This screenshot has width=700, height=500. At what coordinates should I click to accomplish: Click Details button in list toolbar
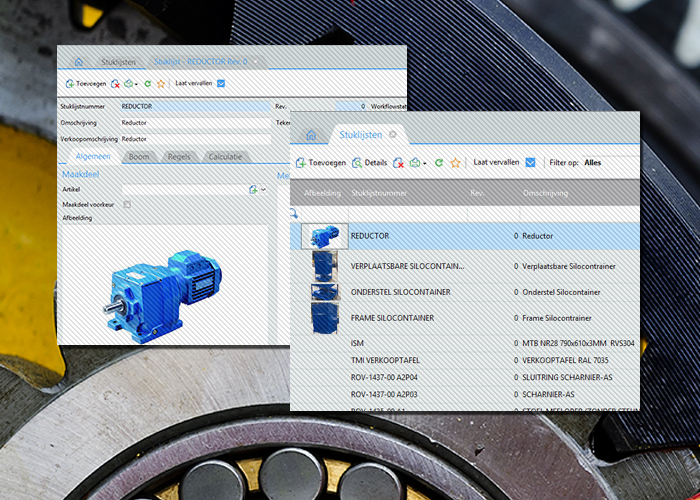(370, 163)
